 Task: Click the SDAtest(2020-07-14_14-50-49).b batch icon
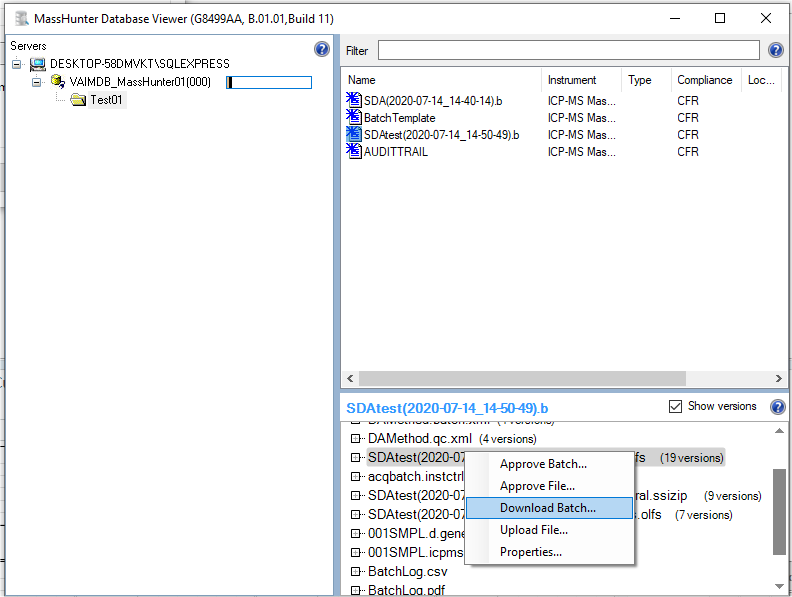pyautogui.click(x=354, y=134)
